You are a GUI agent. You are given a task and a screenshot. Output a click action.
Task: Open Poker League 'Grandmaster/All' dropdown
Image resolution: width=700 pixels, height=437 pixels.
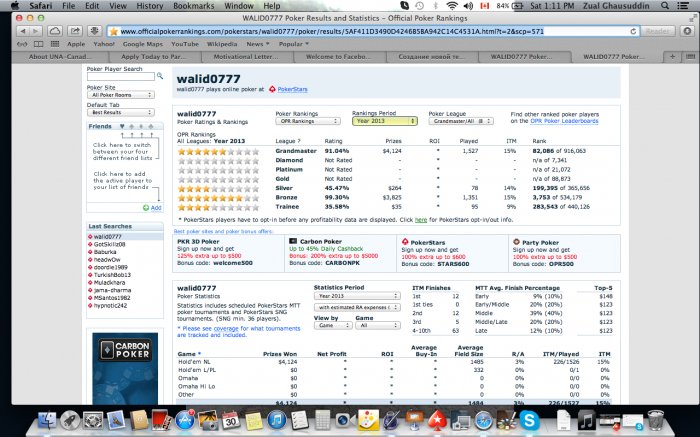pos(461,121)
